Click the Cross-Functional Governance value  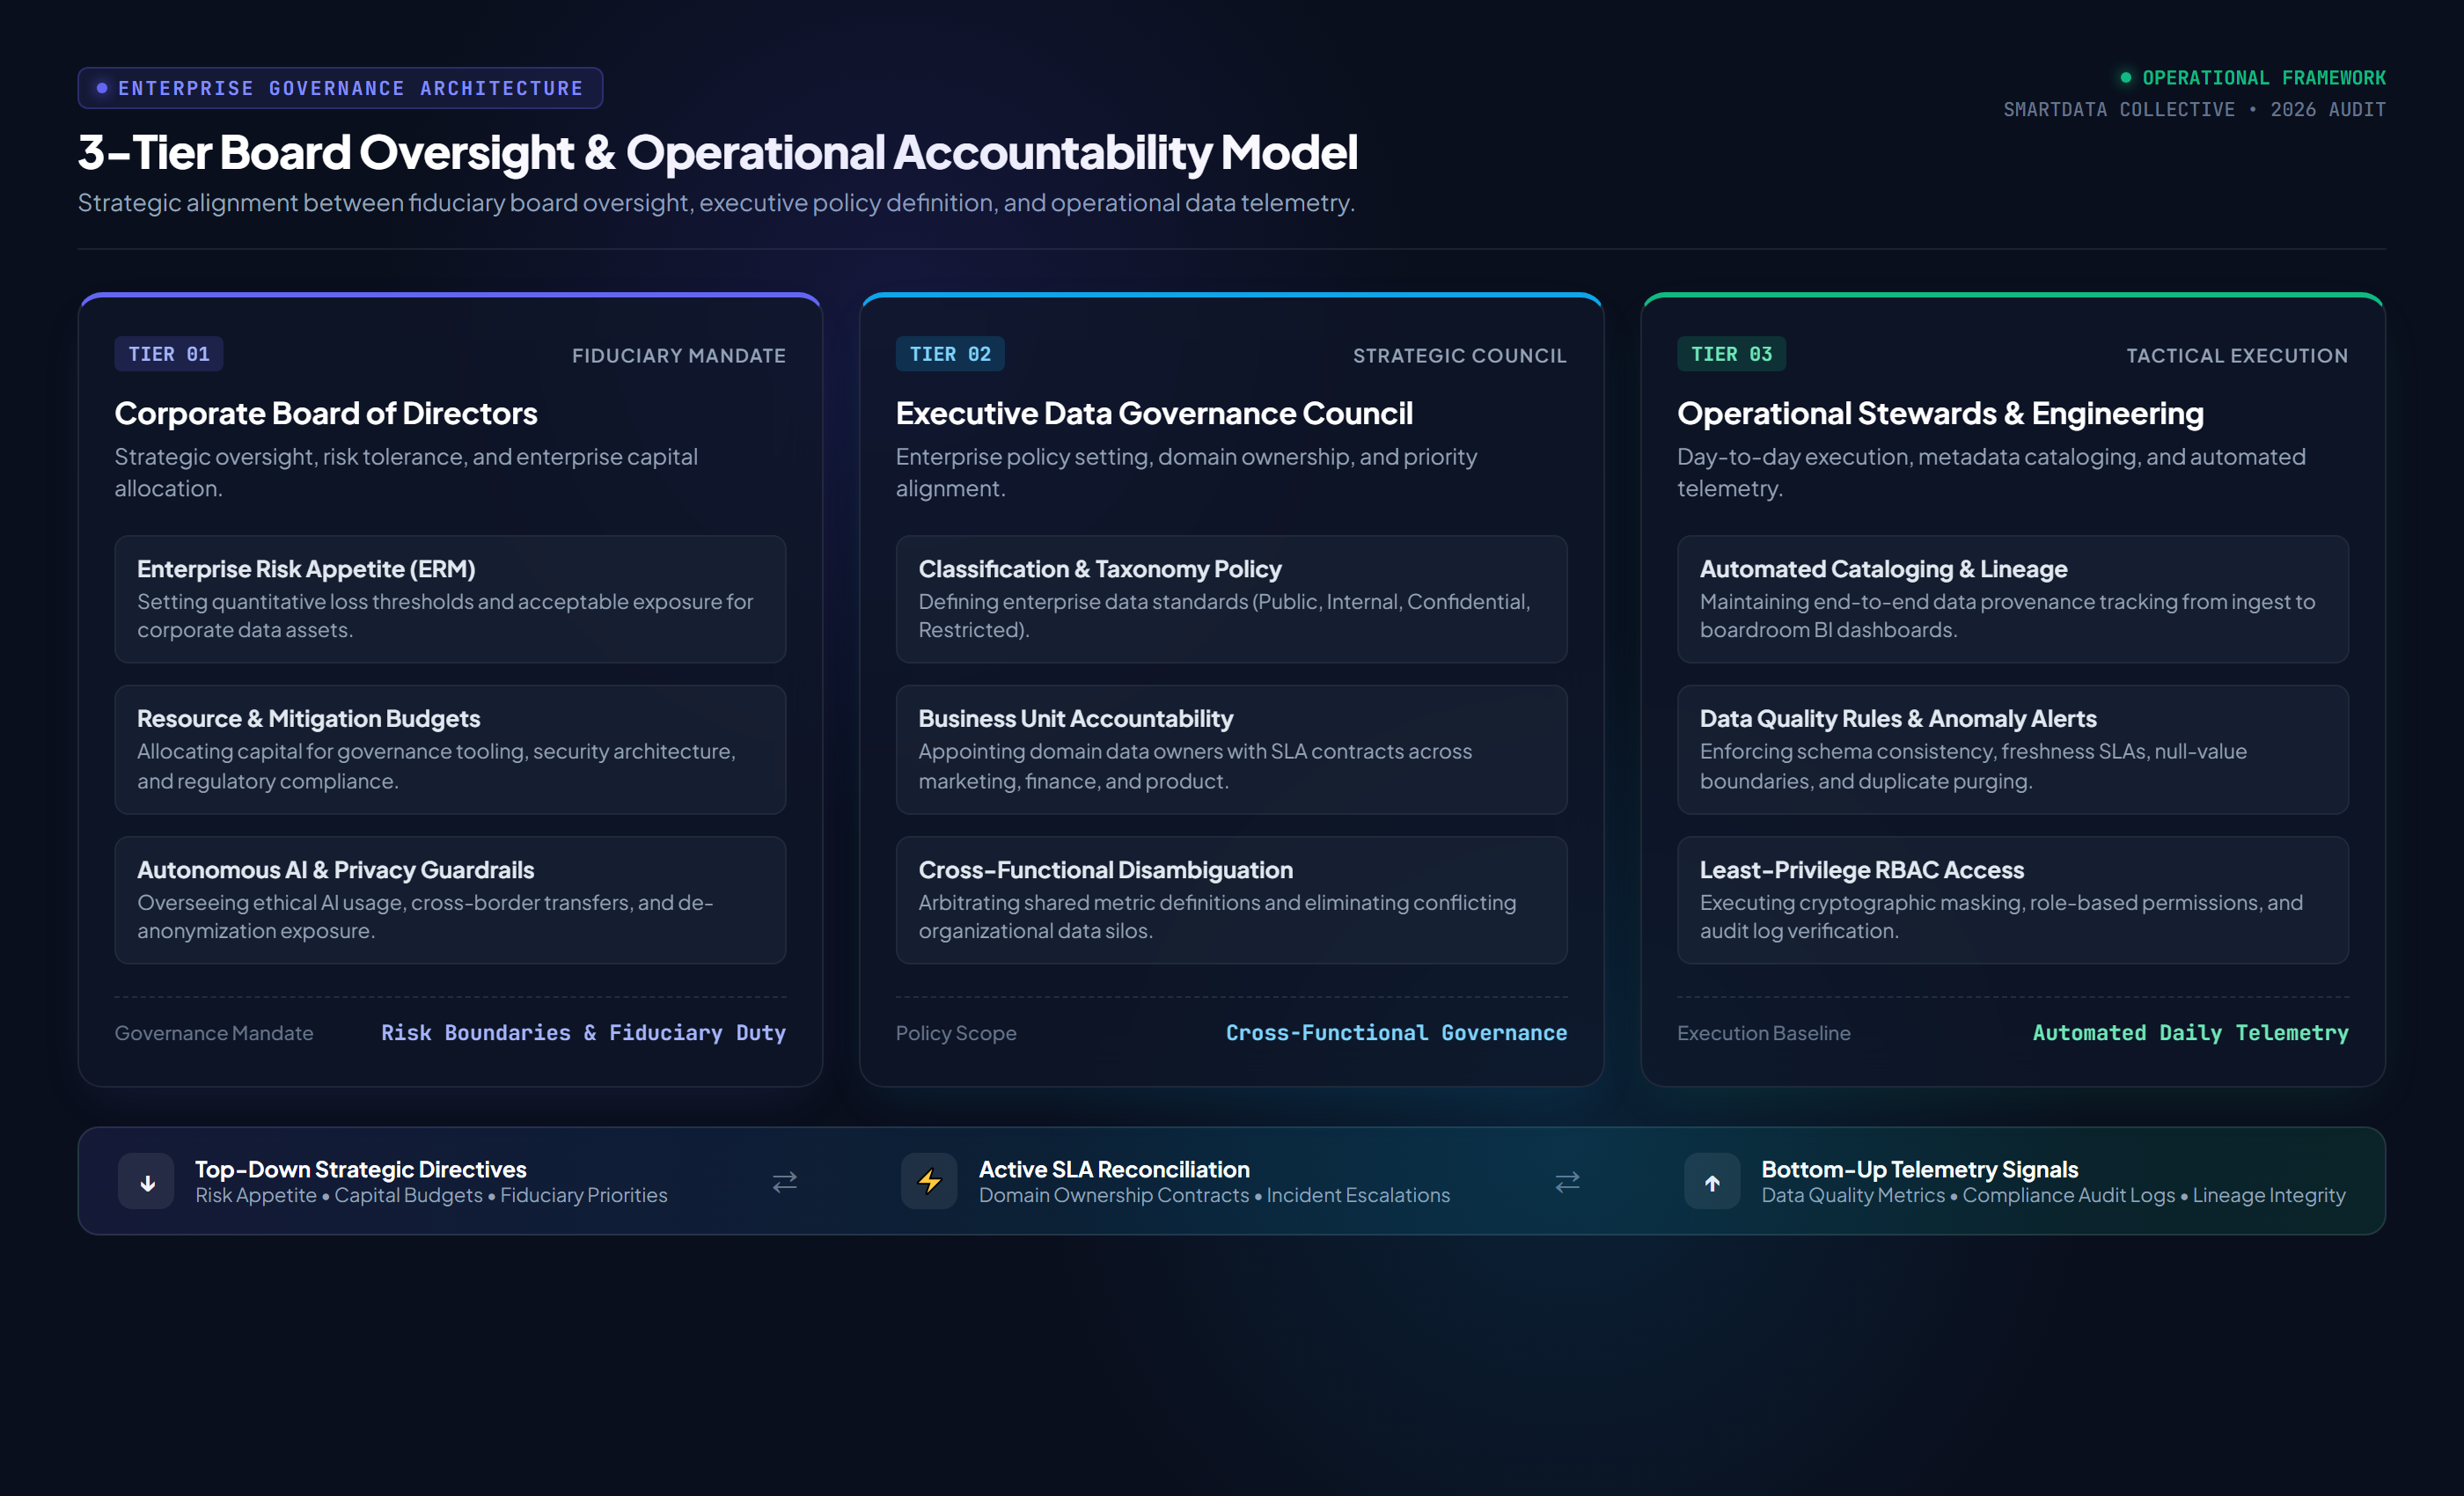point(1396,1032)
